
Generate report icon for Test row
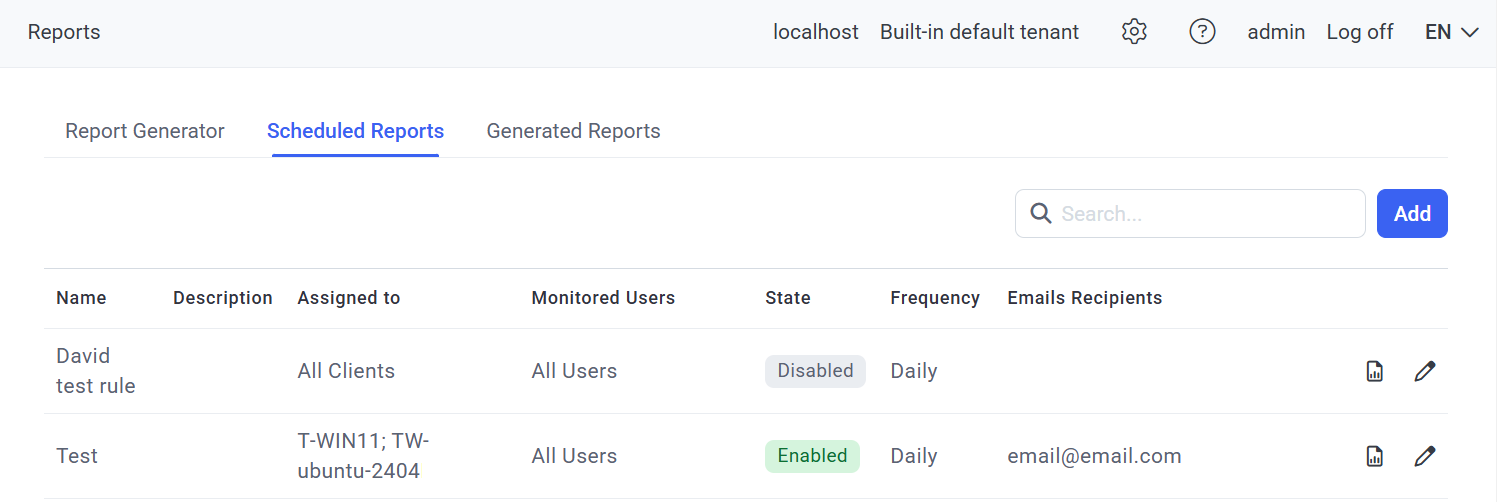click(x=1375, y=457)
